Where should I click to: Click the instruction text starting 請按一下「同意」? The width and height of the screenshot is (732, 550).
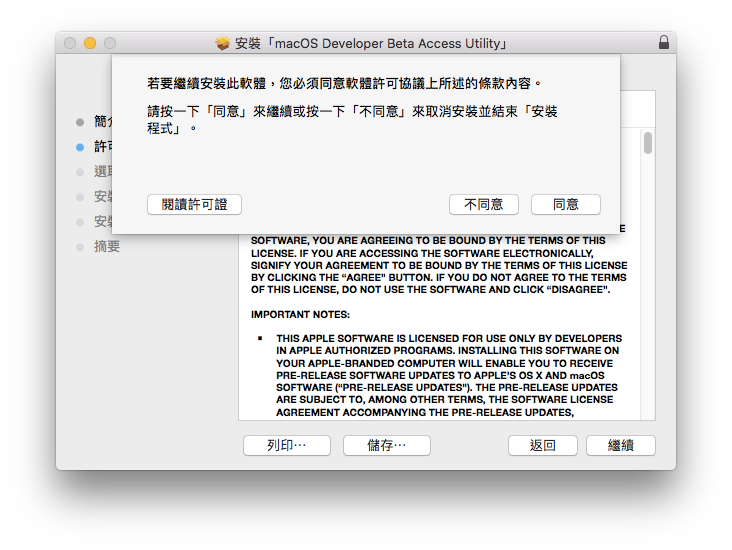pos(352,120)
